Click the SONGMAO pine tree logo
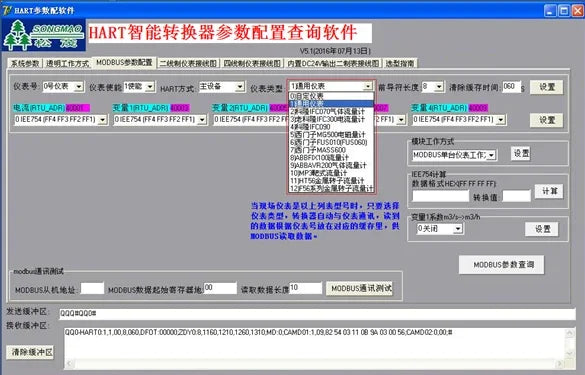The width and height of the screenshot is (585, 375). [x=44, y=35]
